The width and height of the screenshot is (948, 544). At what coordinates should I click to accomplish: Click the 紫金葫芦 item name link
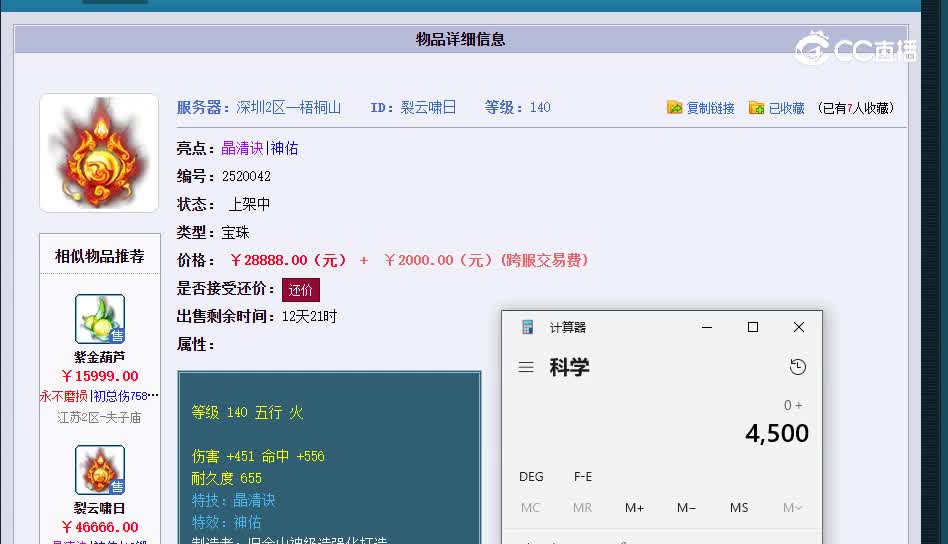pos(100,357)
